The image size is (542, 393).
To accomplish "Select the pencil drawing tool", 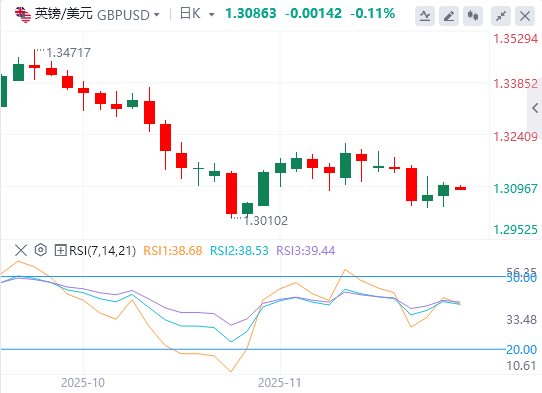I will pos(449,16).
